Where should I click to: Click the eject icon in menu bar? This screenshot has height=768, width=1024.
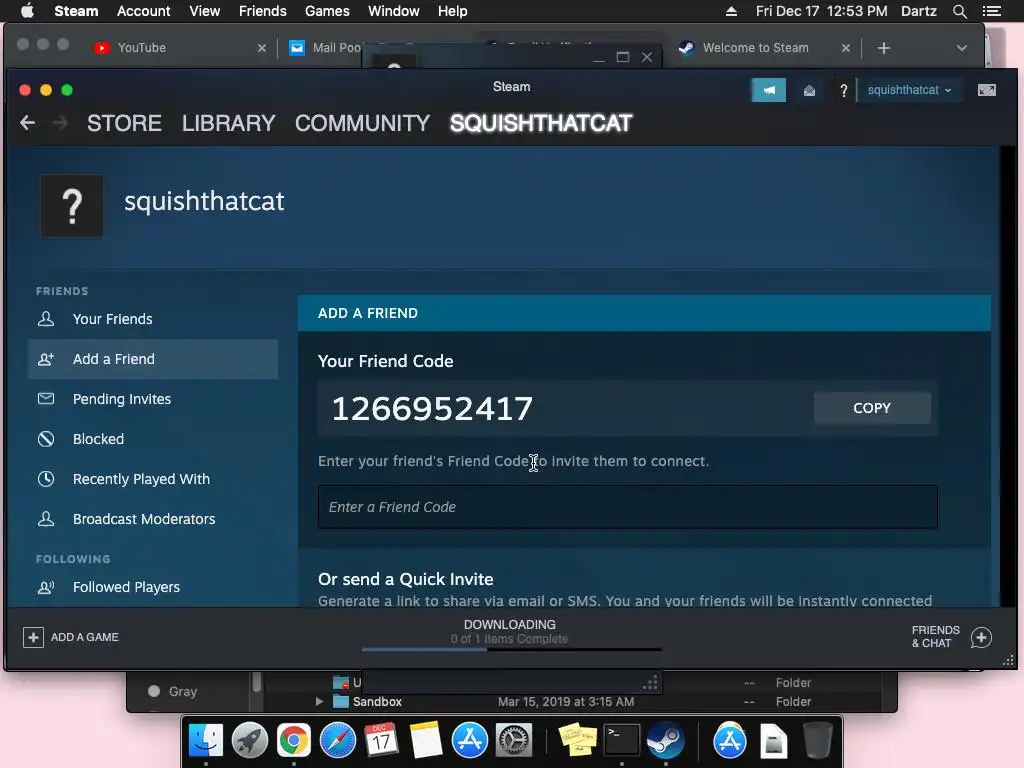pos(731,11)
